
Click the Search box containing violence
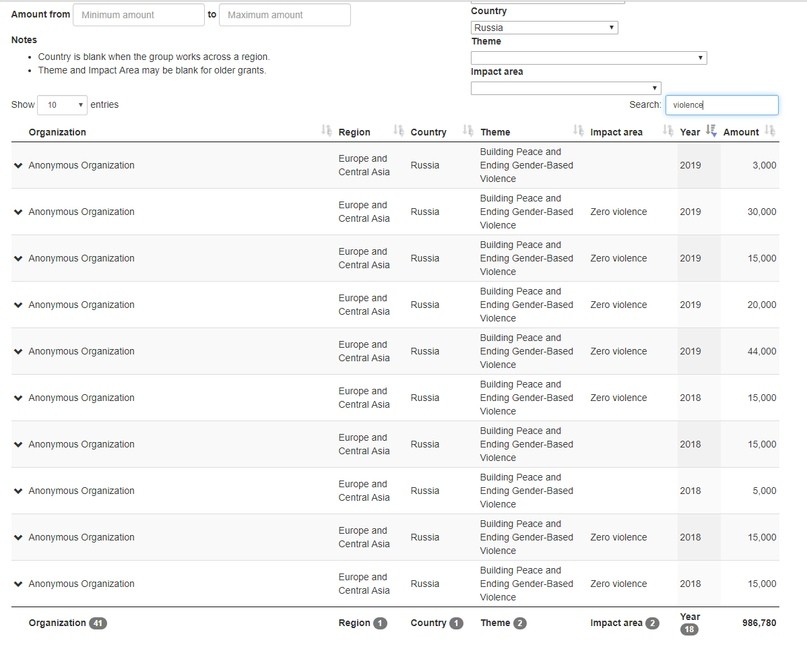tap(721, 105)
